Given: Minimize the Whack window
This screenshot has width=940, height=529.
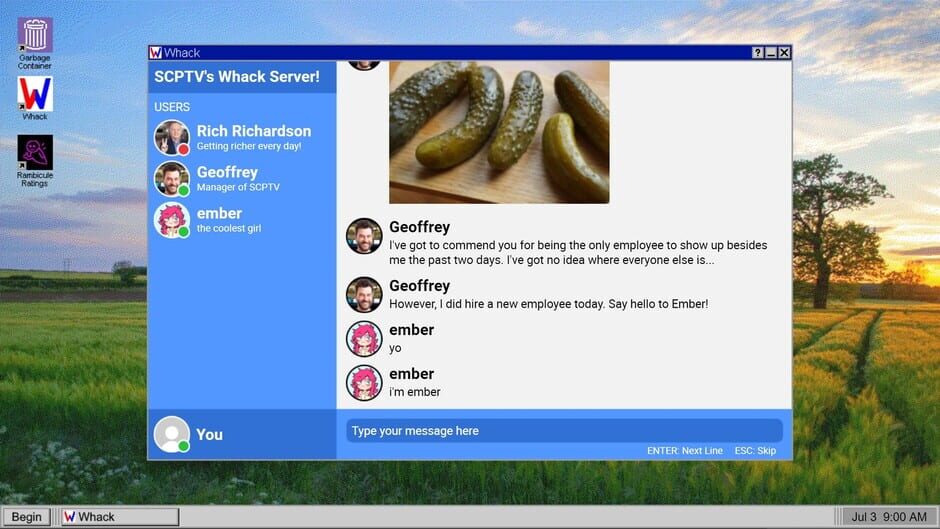Looking at the screenshot, I should tap(771, 53).
